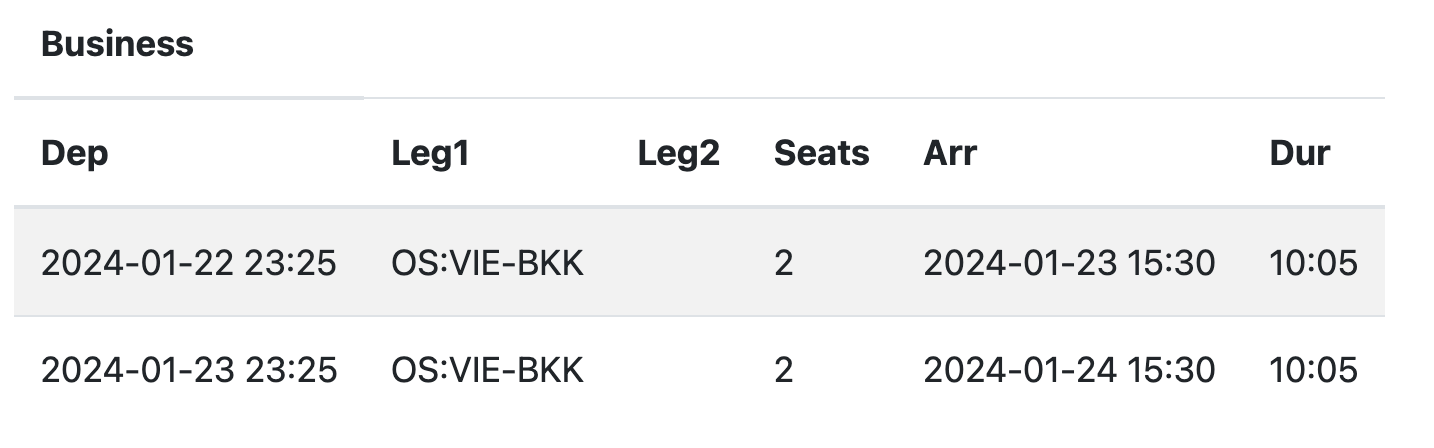The width and height of the screenshot is (1434, 448).
Task: Click arrival 2024-01-23 15:30 cell
Action: click(x=1069, y=264)
